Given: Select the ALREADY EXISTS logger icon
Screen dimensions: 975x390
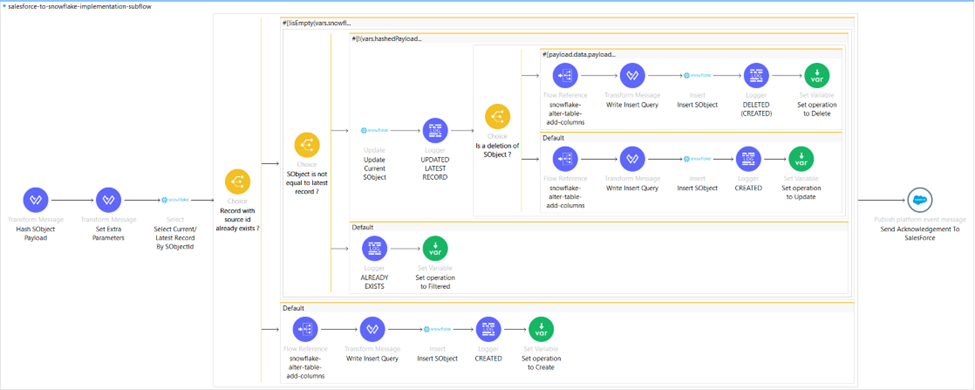Looking at the screenshot, I should 374,248.
